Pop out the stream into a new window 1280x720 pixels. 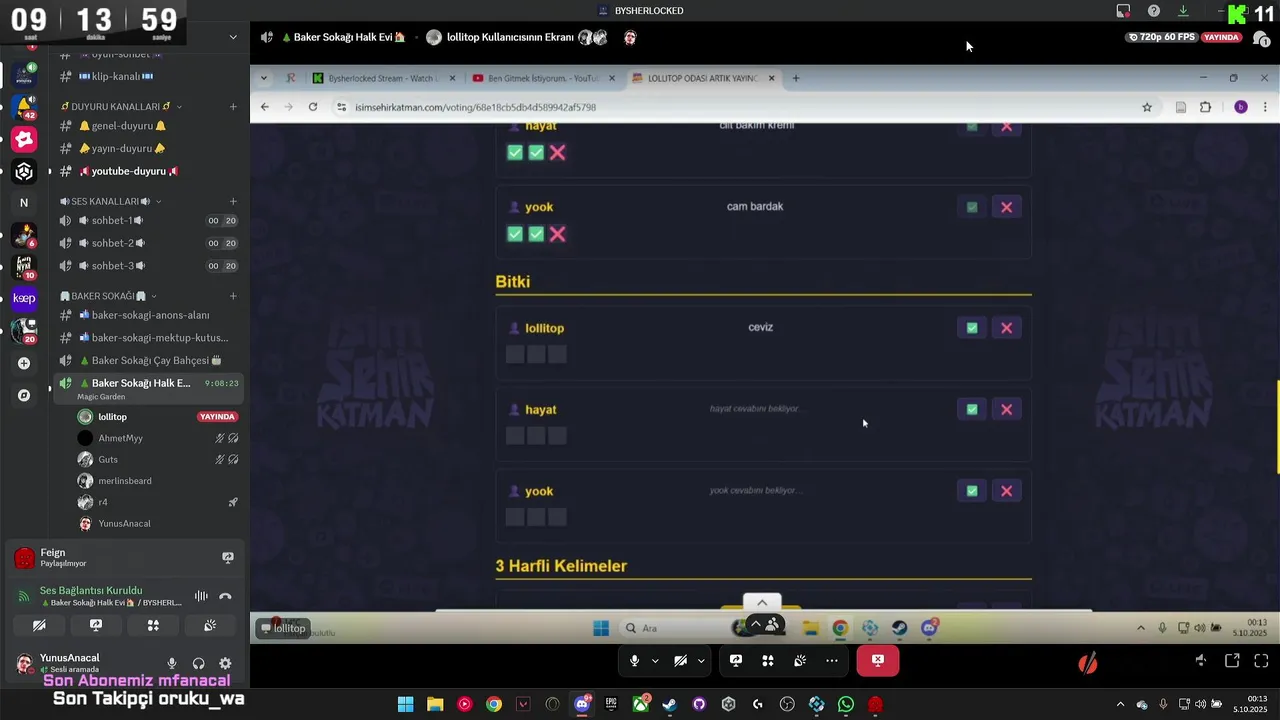tap(1232, 660)
